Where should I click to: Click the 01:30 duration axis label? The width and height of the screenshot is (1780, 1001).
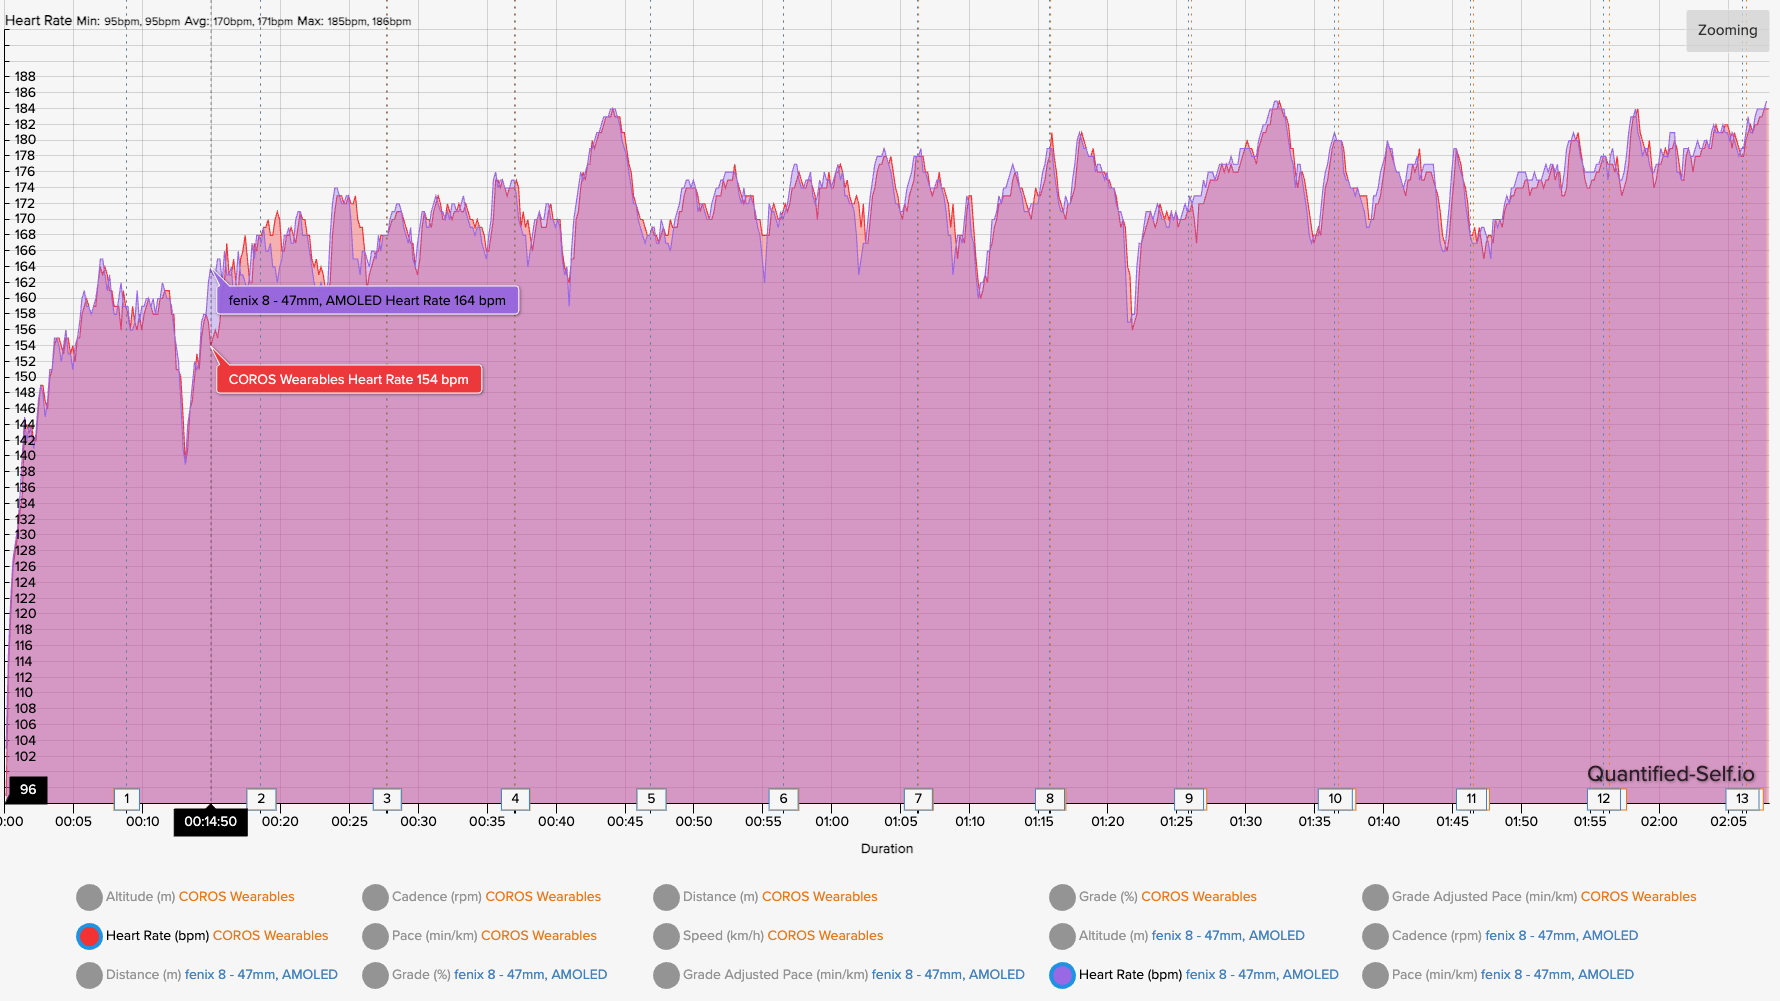[1246, 822]
